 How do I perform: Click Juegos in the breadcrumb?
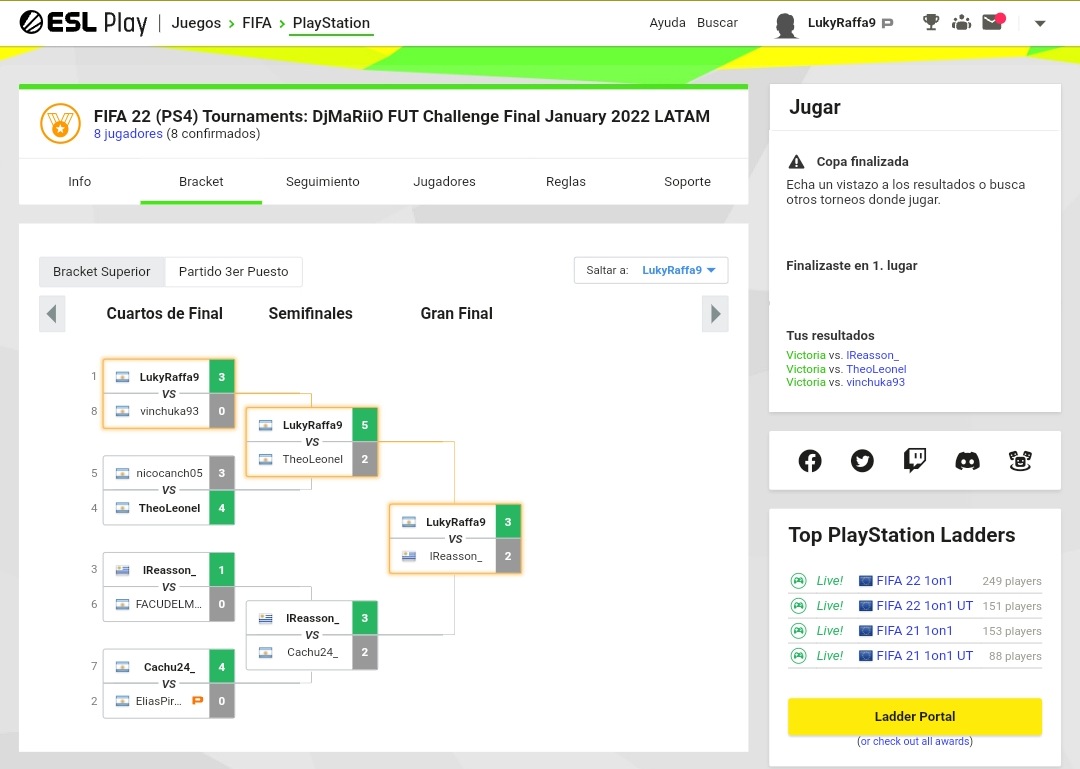196,23
